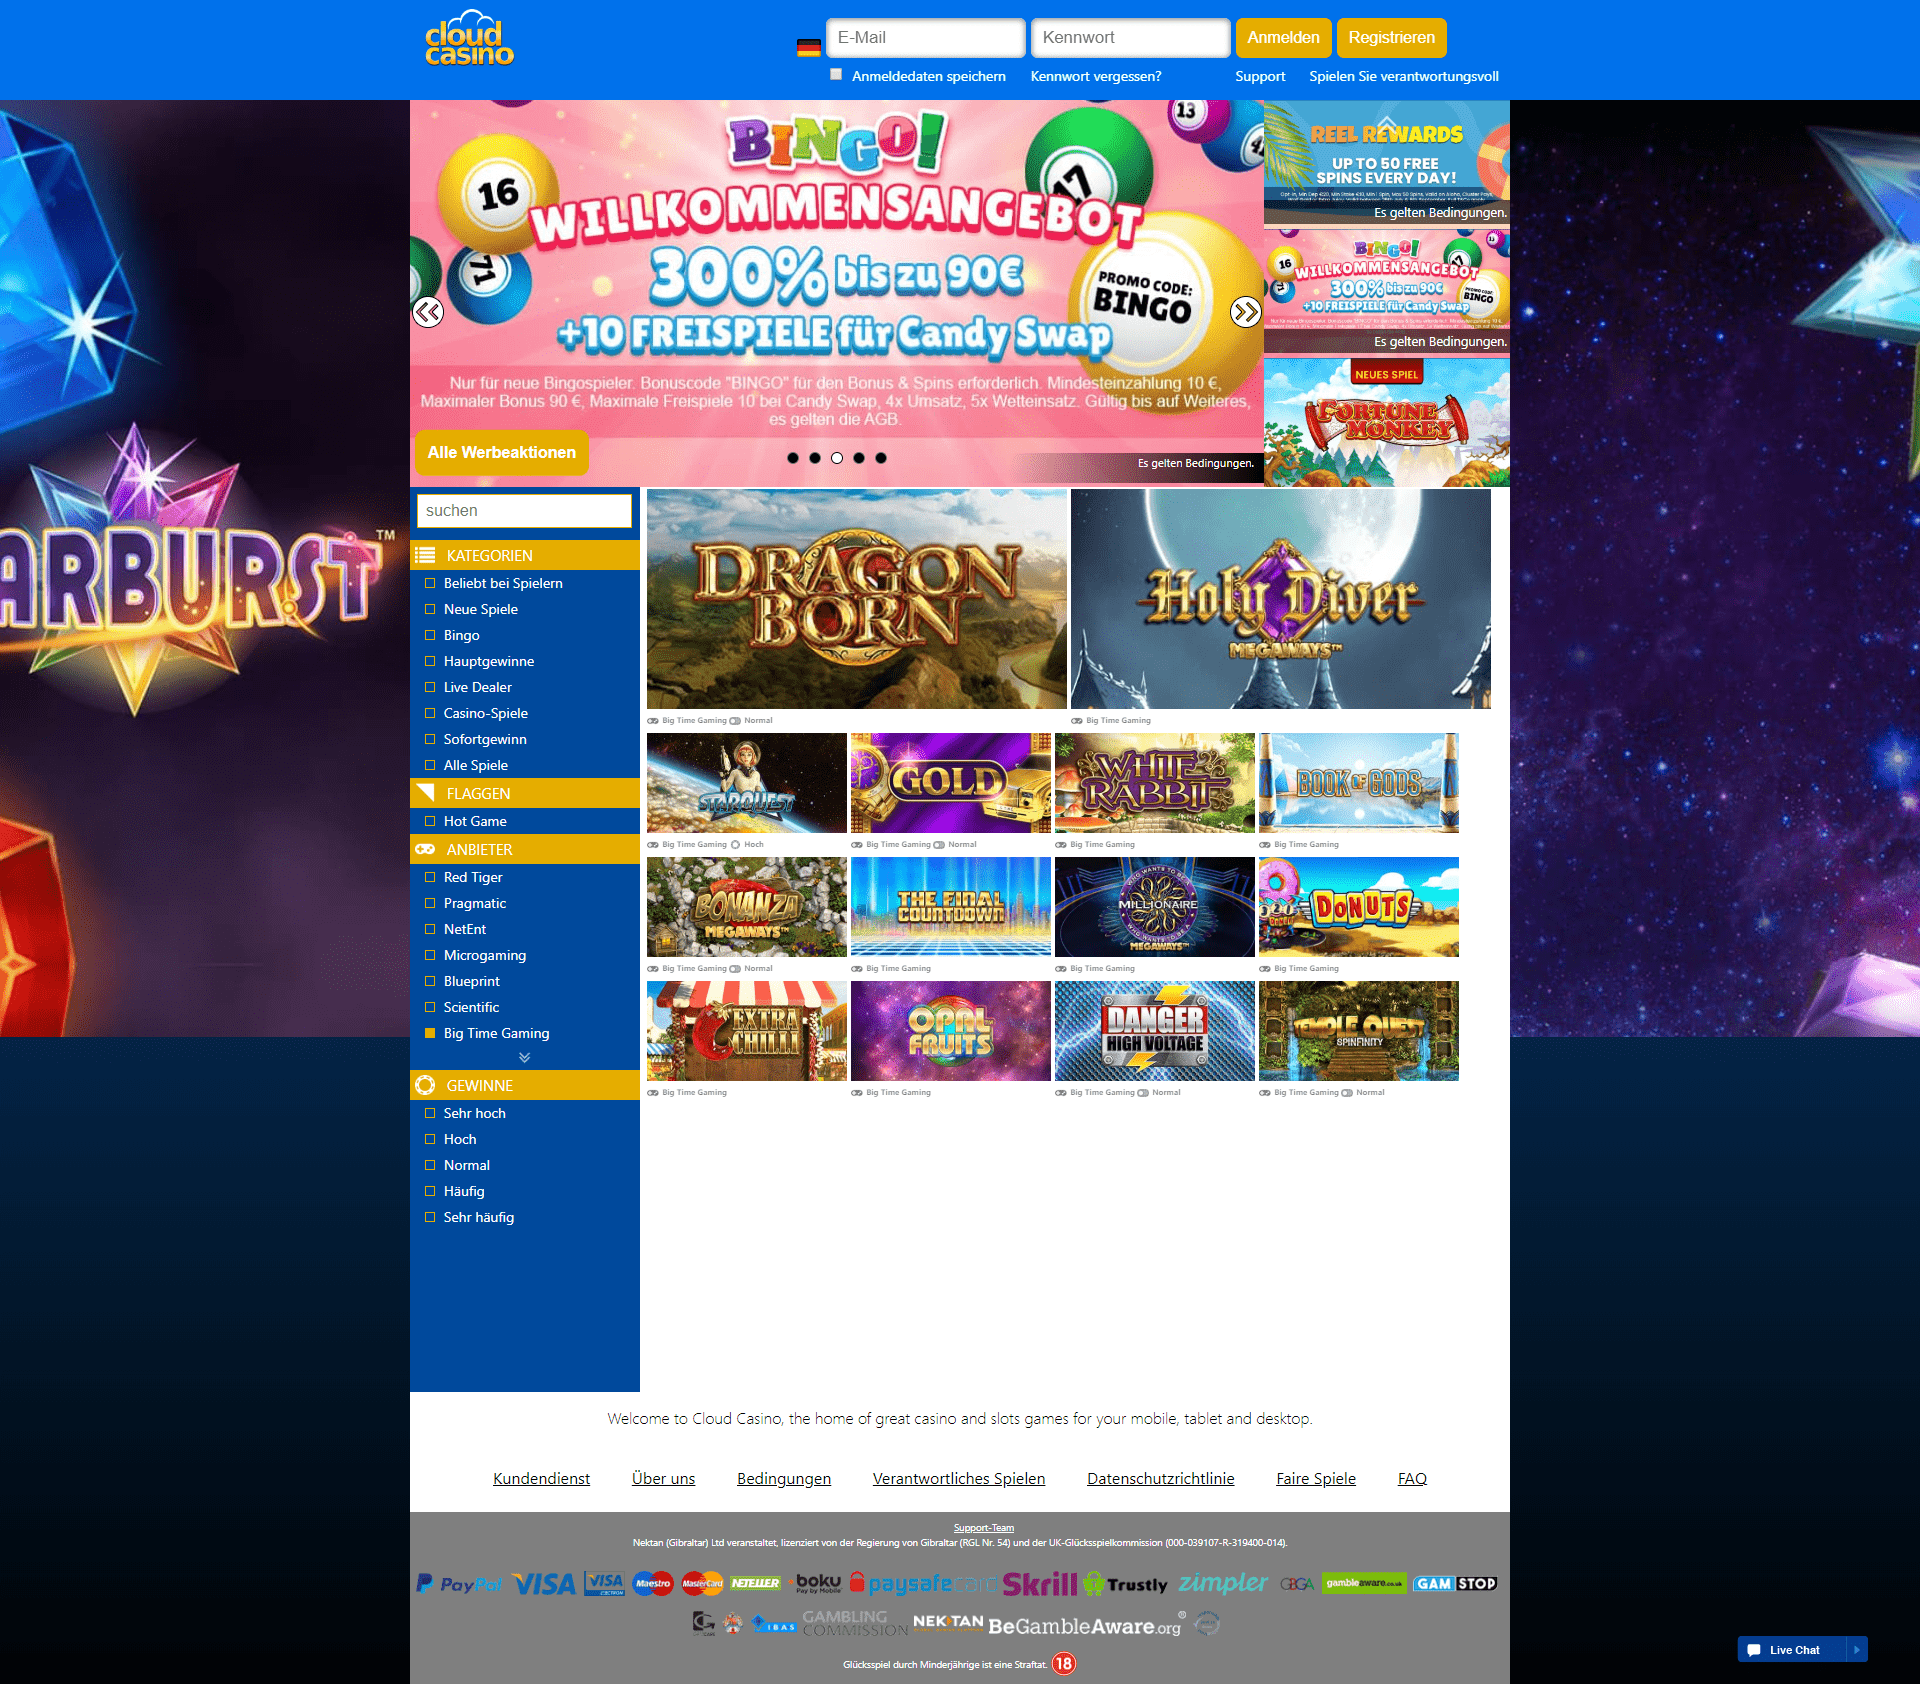Expand the Live Chat side arrow

pyautogui.click(x=1856, y=1650)
